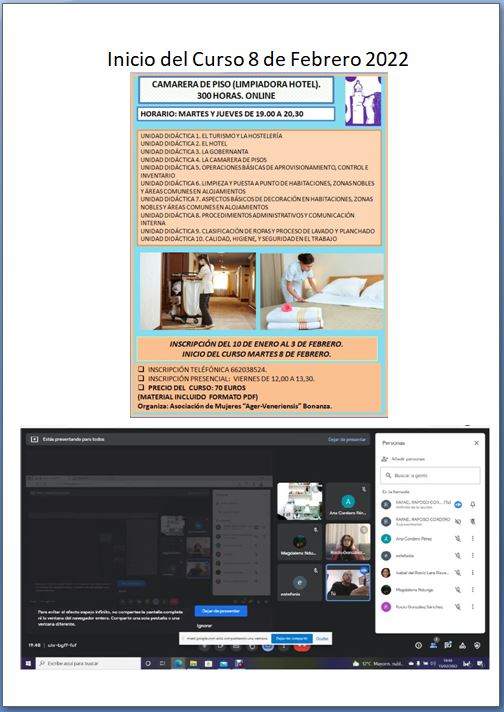Open the Windows notification center icon
Screen dimensions: 504x712
click(480, 663)
